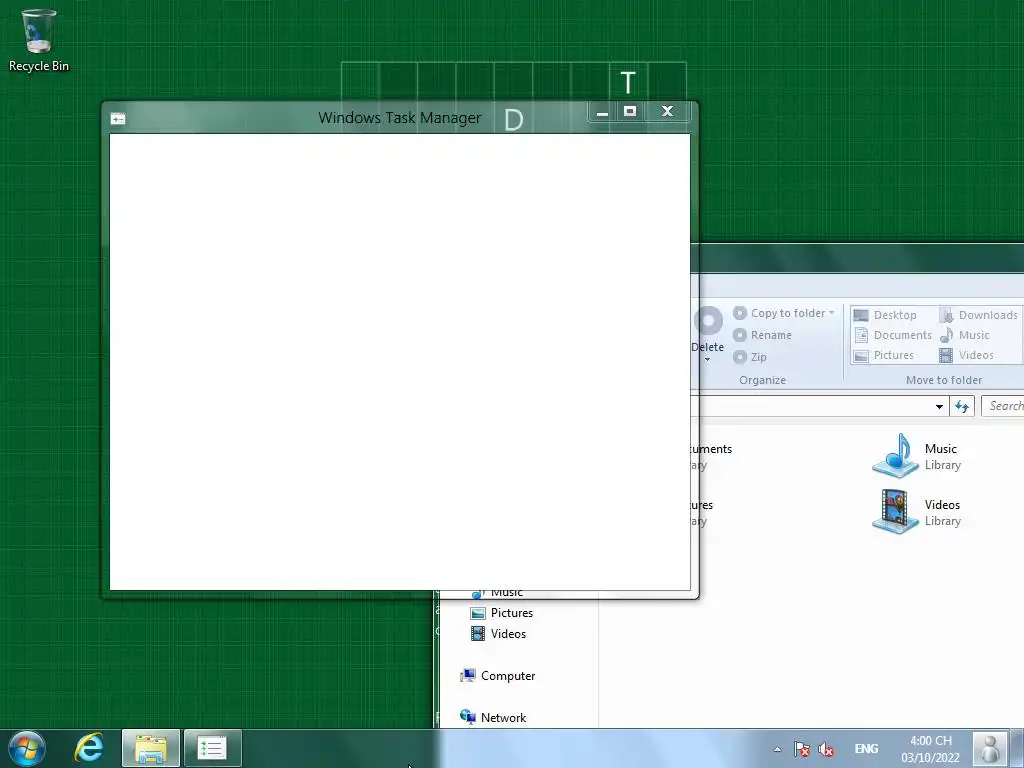
Task: Move to Downloads folder in Explorer ribbon
Action: point(978,315)
